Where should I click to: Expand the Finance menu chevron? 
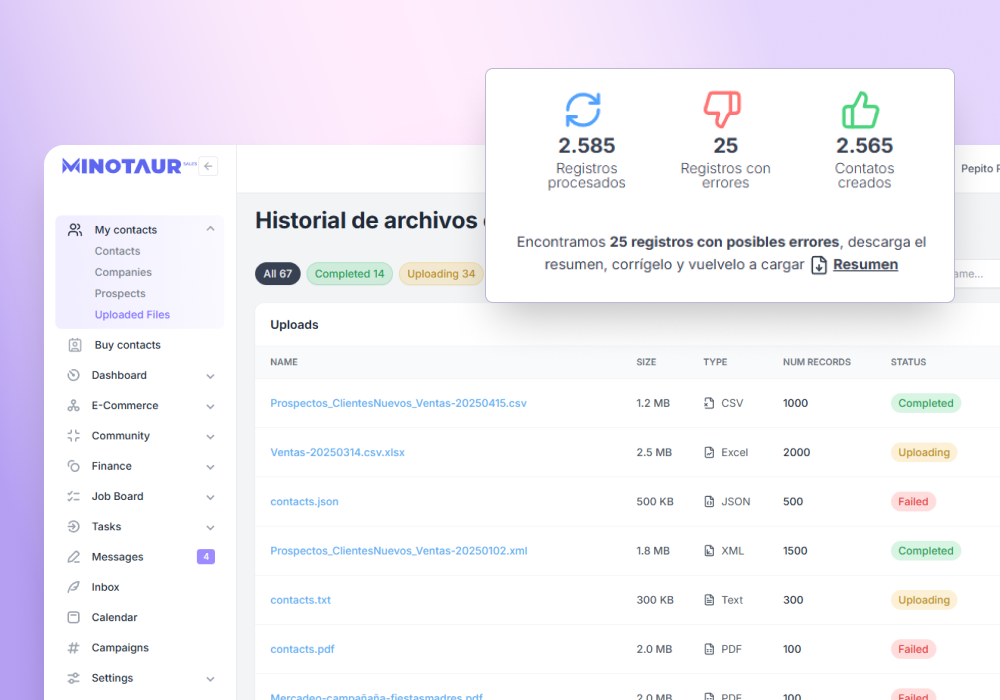click(210, 467)
